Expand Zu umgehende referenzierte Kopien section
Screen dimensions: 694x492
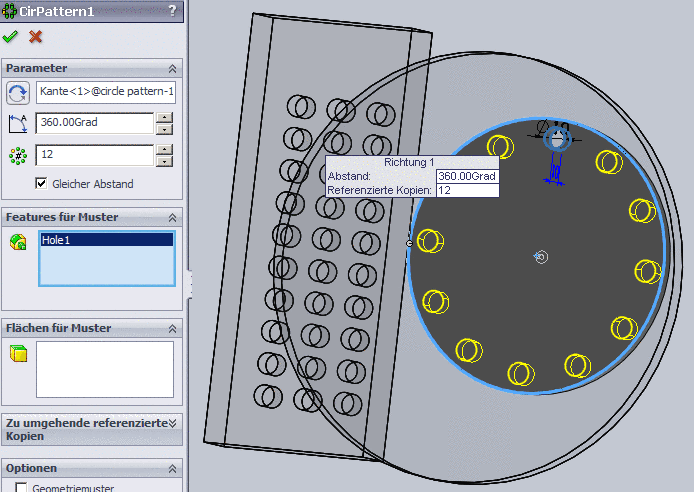click(x=172, y=423)
